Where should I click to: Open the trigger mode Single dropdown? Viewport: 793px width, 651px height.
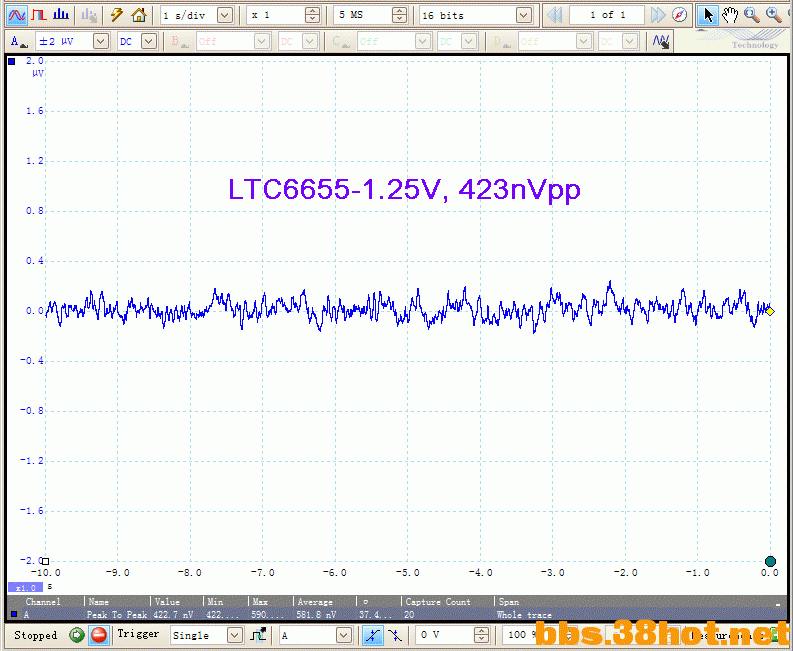(235, 635)
